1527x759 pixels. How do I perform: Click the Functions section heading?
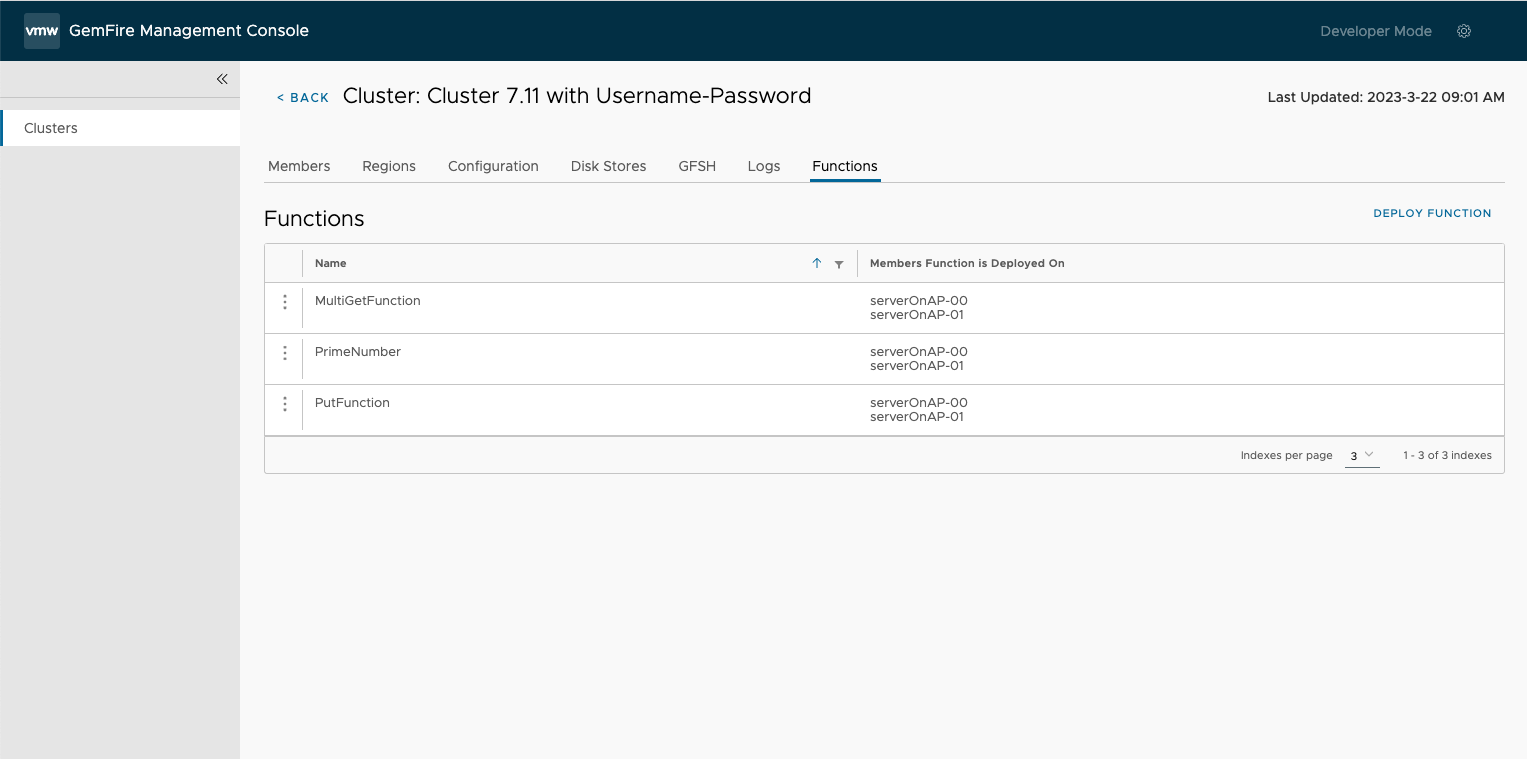314,218
